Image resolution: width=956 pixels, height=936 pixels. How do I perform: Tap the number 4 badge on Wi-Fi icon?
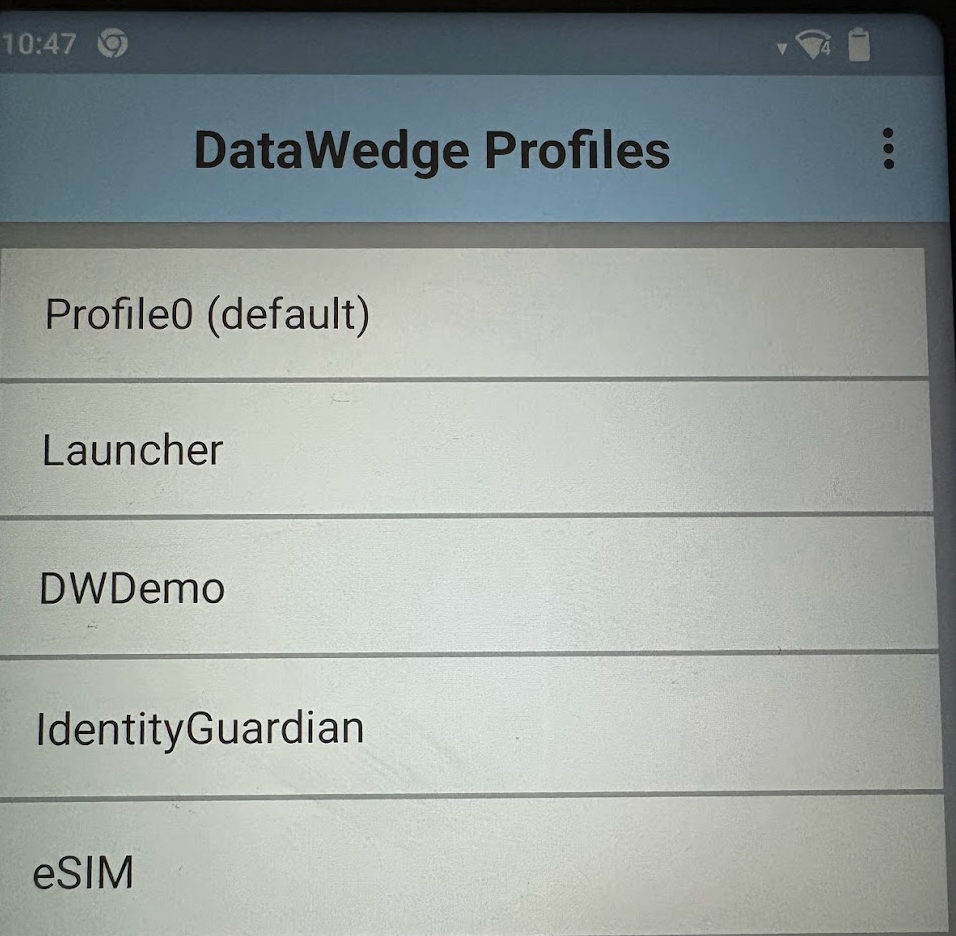tap(826, 49)
